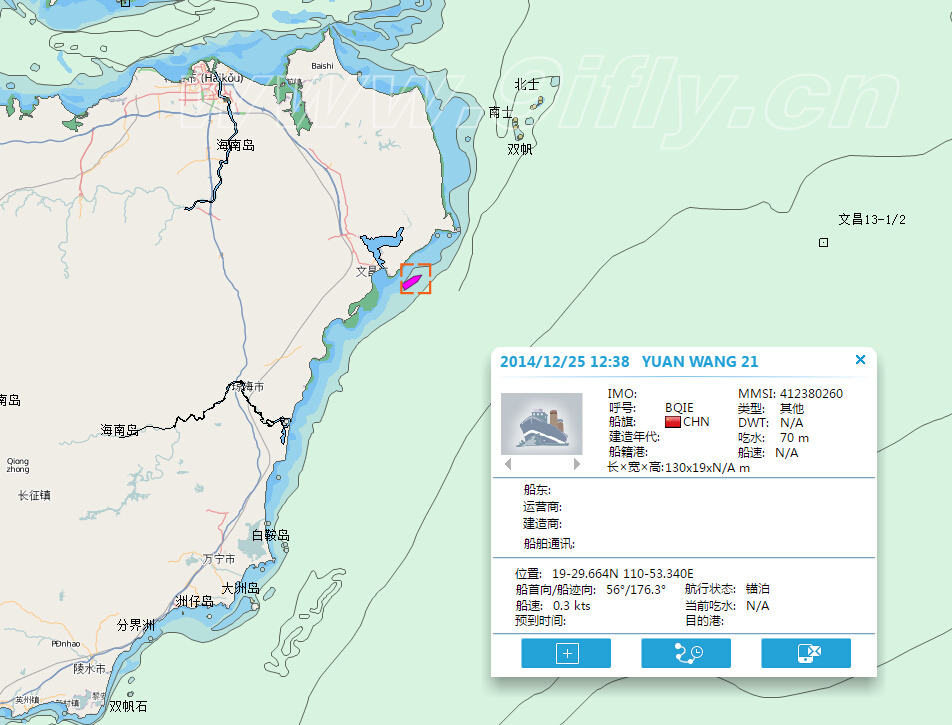Click the 文昌13-1/2 square platform marker
952x725 pixels.
pos(823,242)
